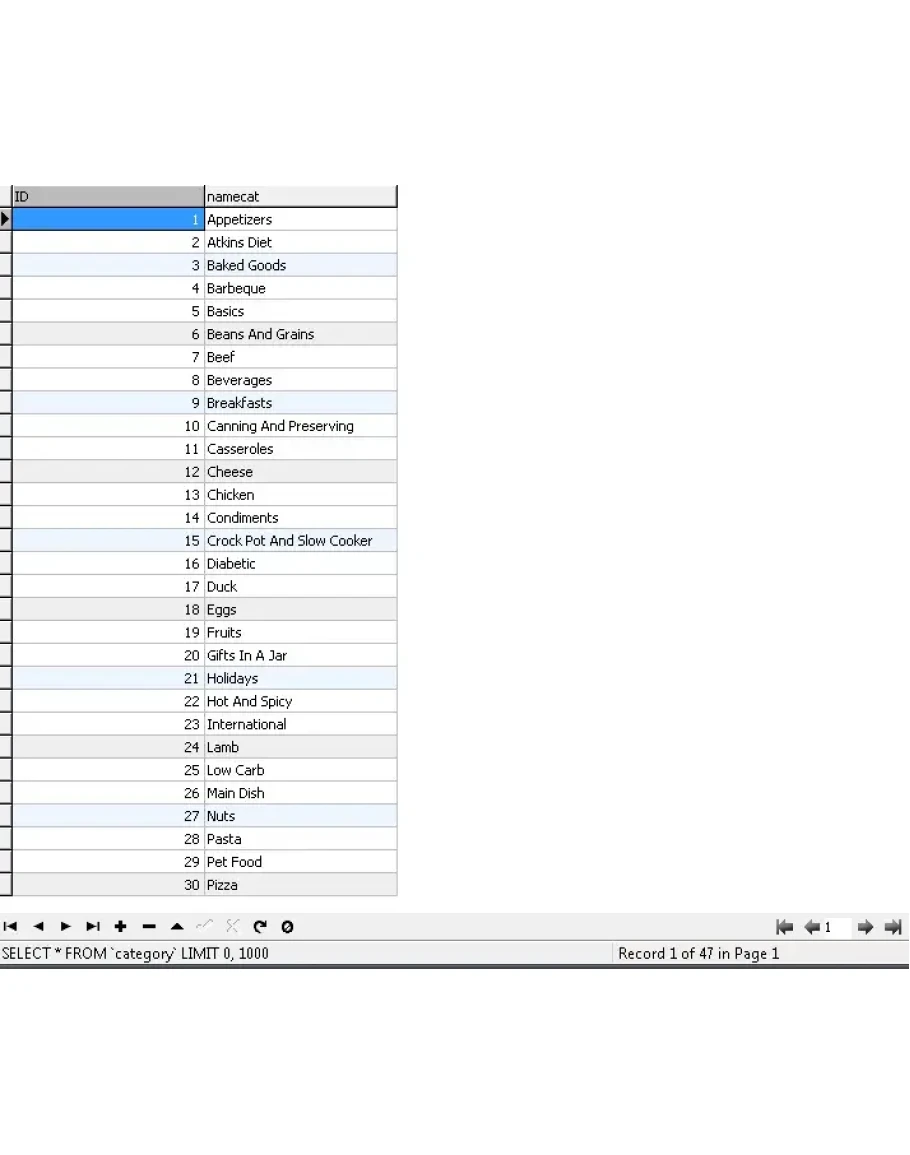Move to previous record arrow
The image size is (910, 1155).
pyautogui.click(x=38, y=927)
